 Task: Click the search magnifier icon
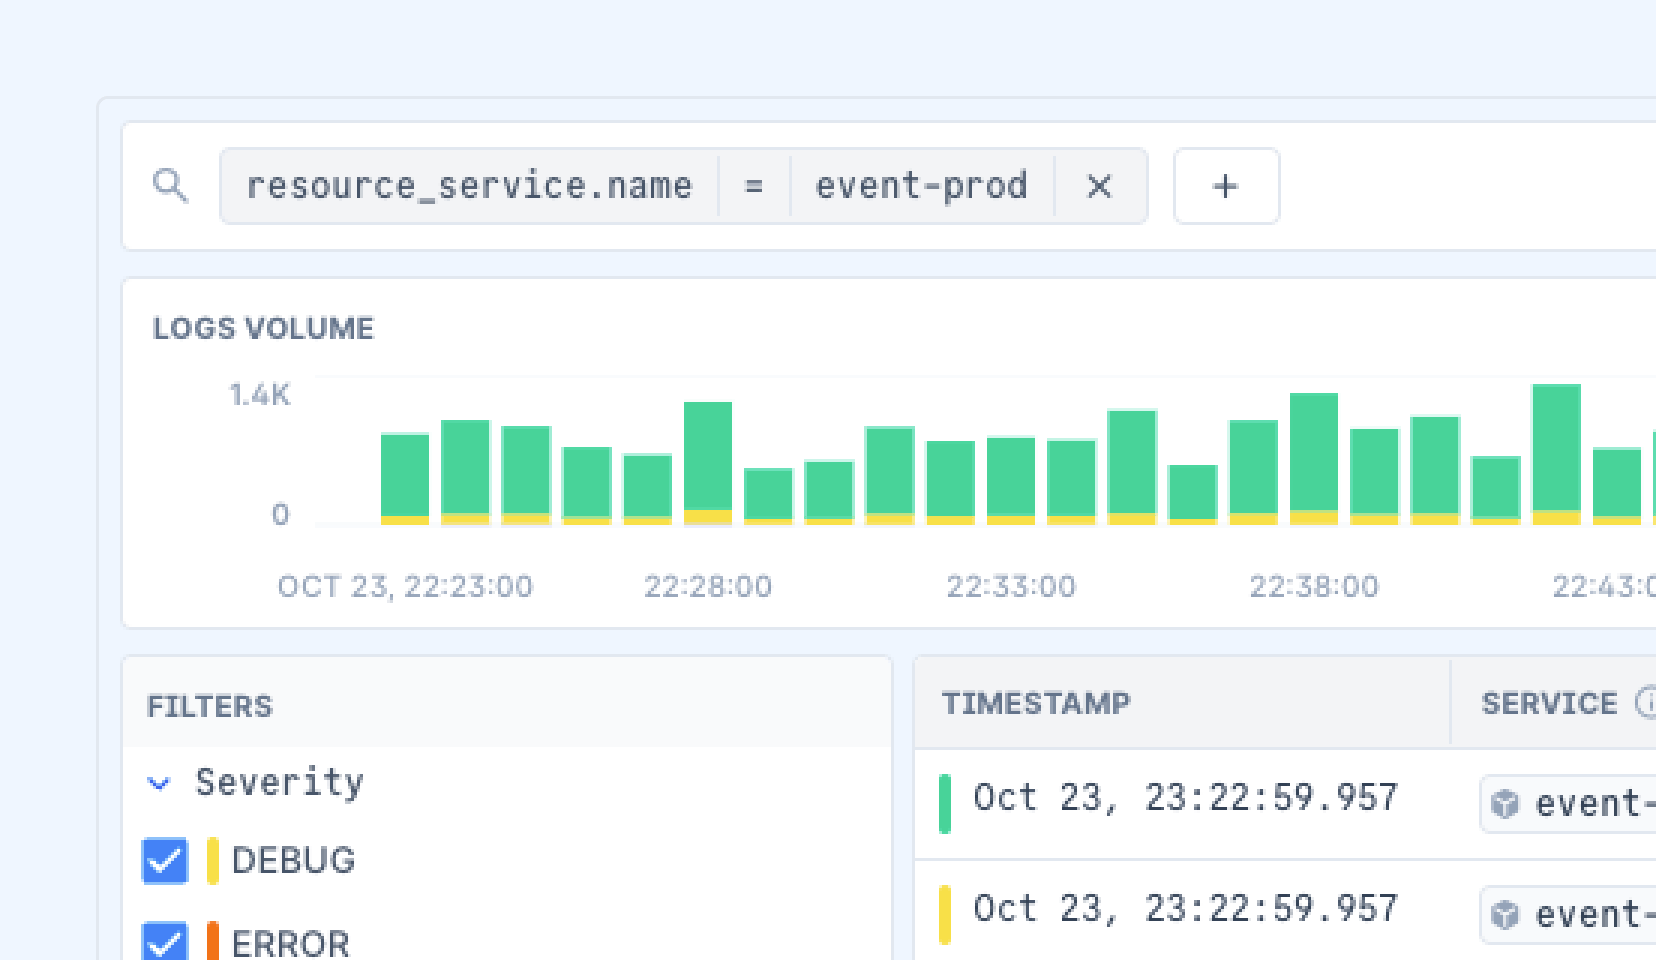[170, 186]
